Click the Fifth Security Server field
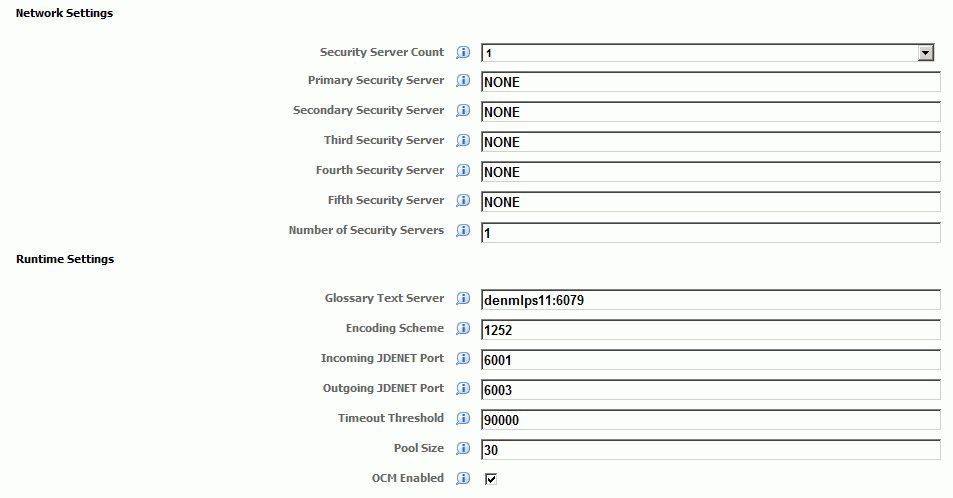The width and height of the screenshot is (953, 498). click(710, 202)
